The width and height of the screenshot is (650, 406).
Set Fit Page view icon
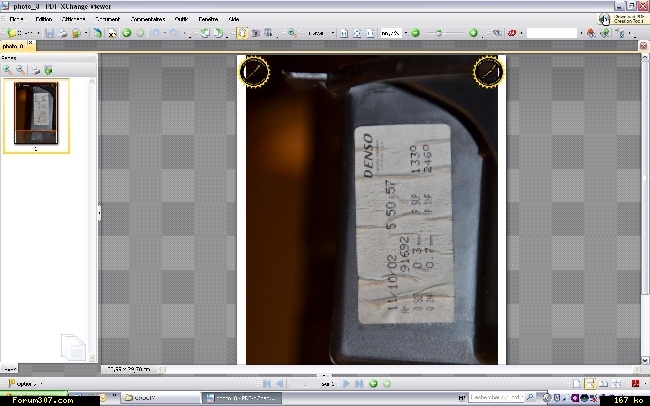point(357,33)
